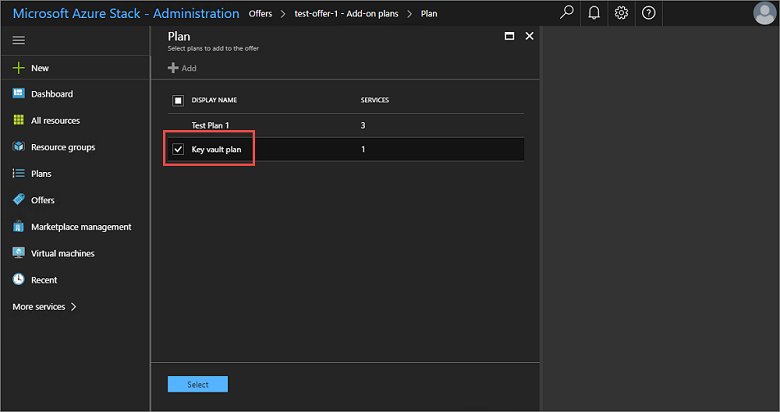Click the Offers breadcrumb
The width and height of the screenshot is (780, 412).
pyautogui.click(x=259, y=14)
